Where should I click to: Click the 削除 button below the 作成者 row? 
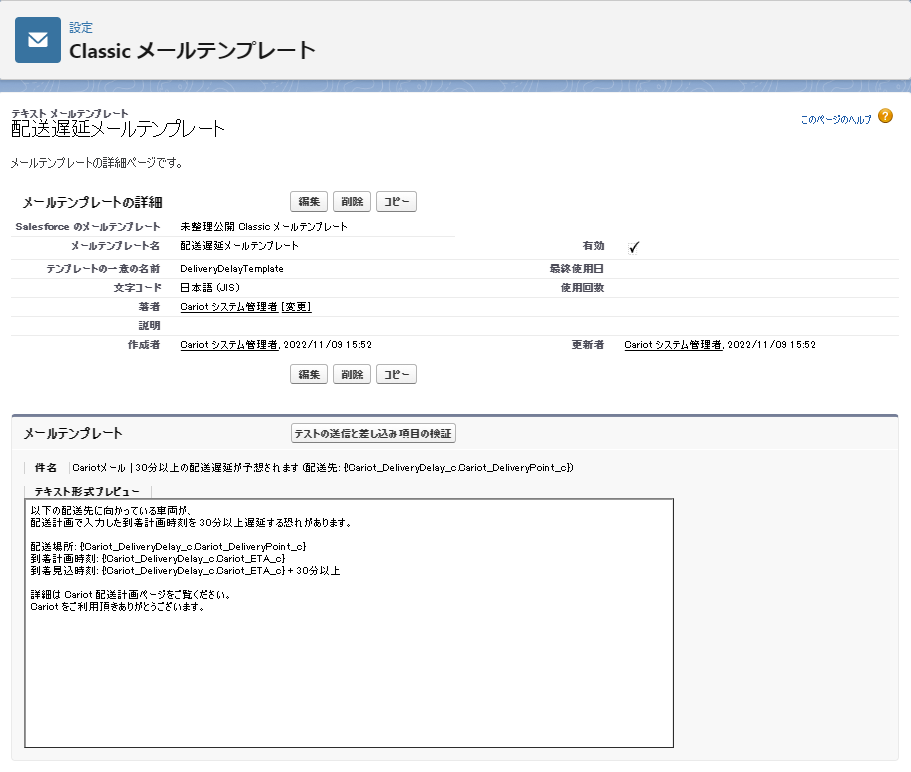[x=352, y=374]
